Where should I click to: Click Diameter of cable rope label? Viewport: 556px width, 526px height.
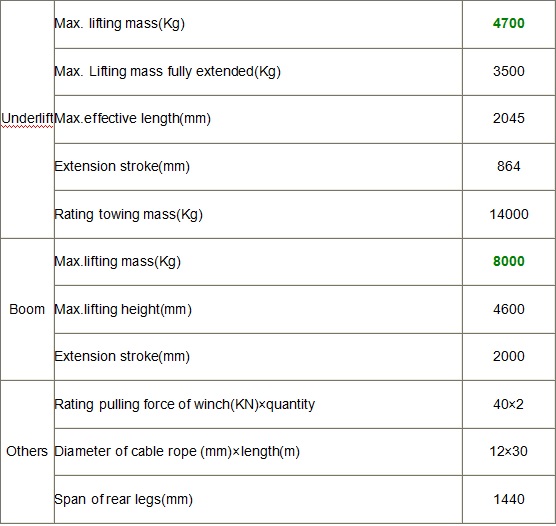coord(177,452)
